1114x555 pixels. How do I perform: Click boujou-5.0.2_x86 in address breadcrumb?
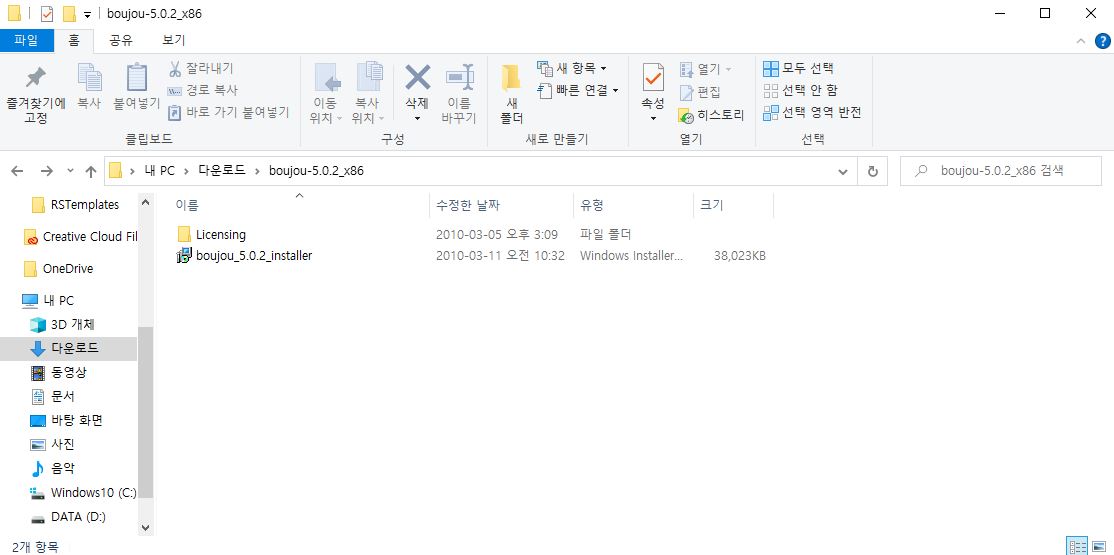coord(316,171)
